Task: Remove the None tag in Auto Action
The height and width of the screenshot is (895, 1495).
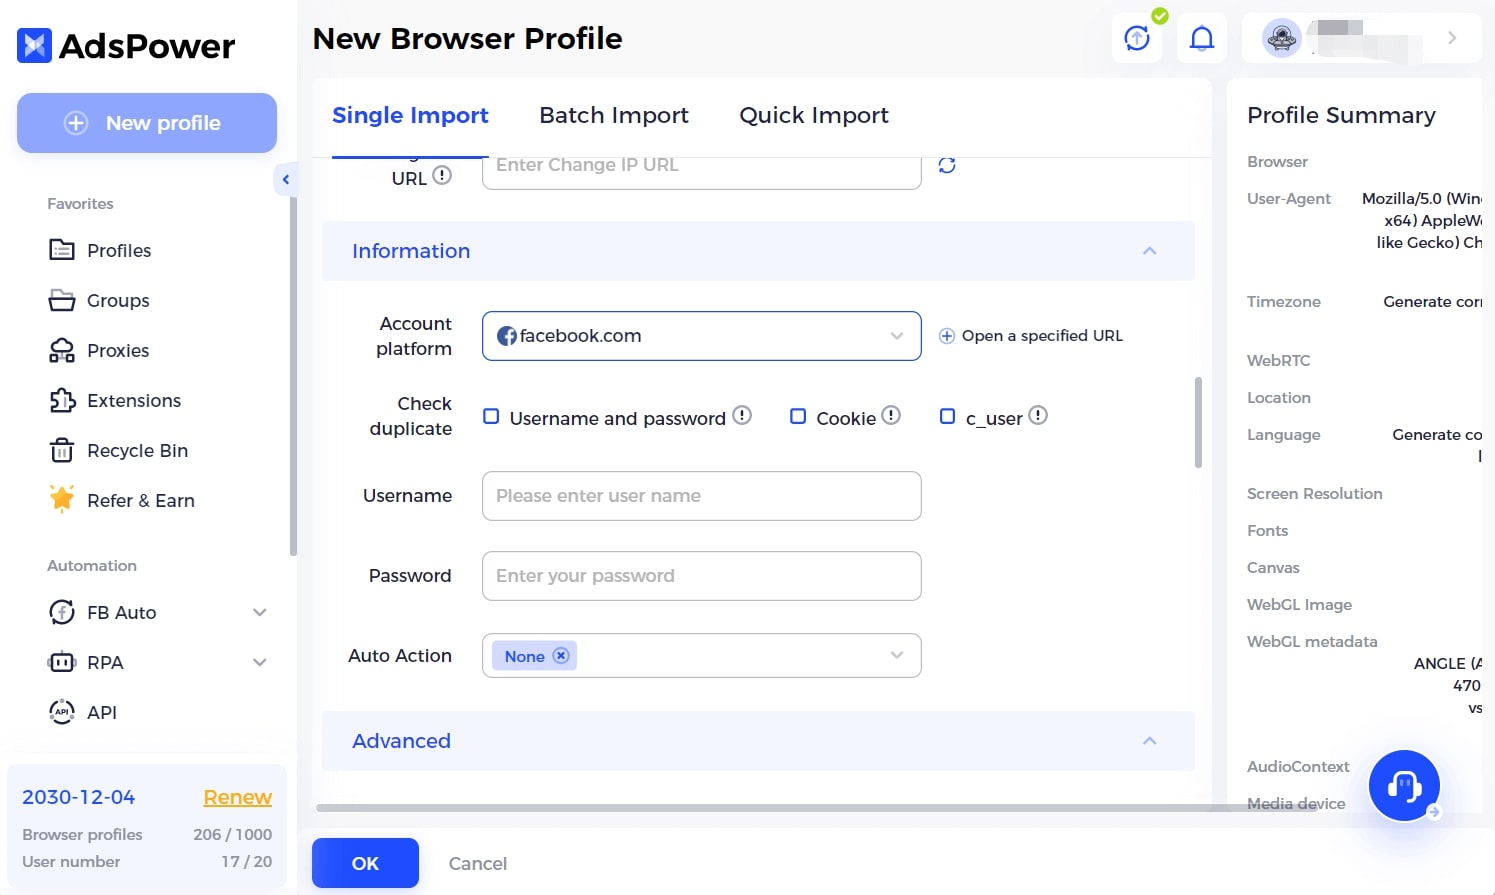Action: 561,656
